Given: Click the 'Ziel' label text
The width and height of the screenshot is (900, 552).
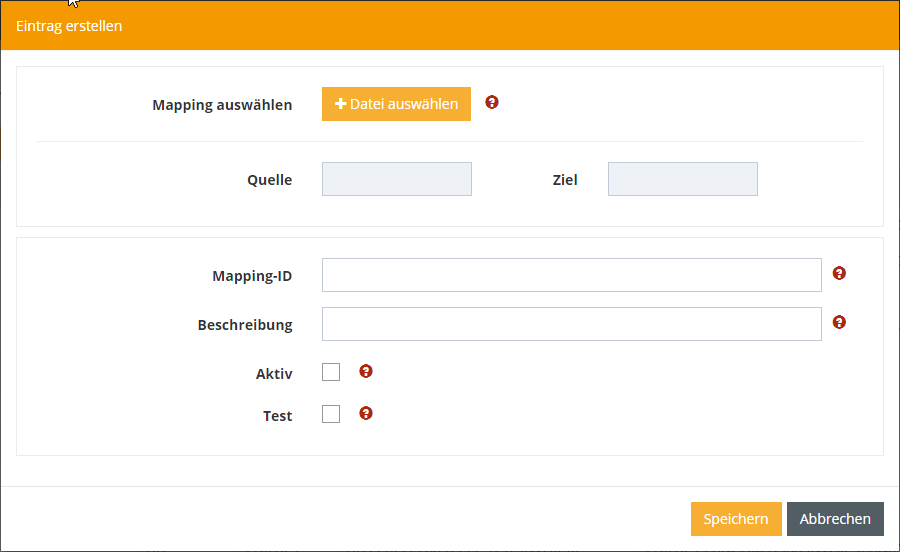Looking at the screenshot, I should 565,181.
